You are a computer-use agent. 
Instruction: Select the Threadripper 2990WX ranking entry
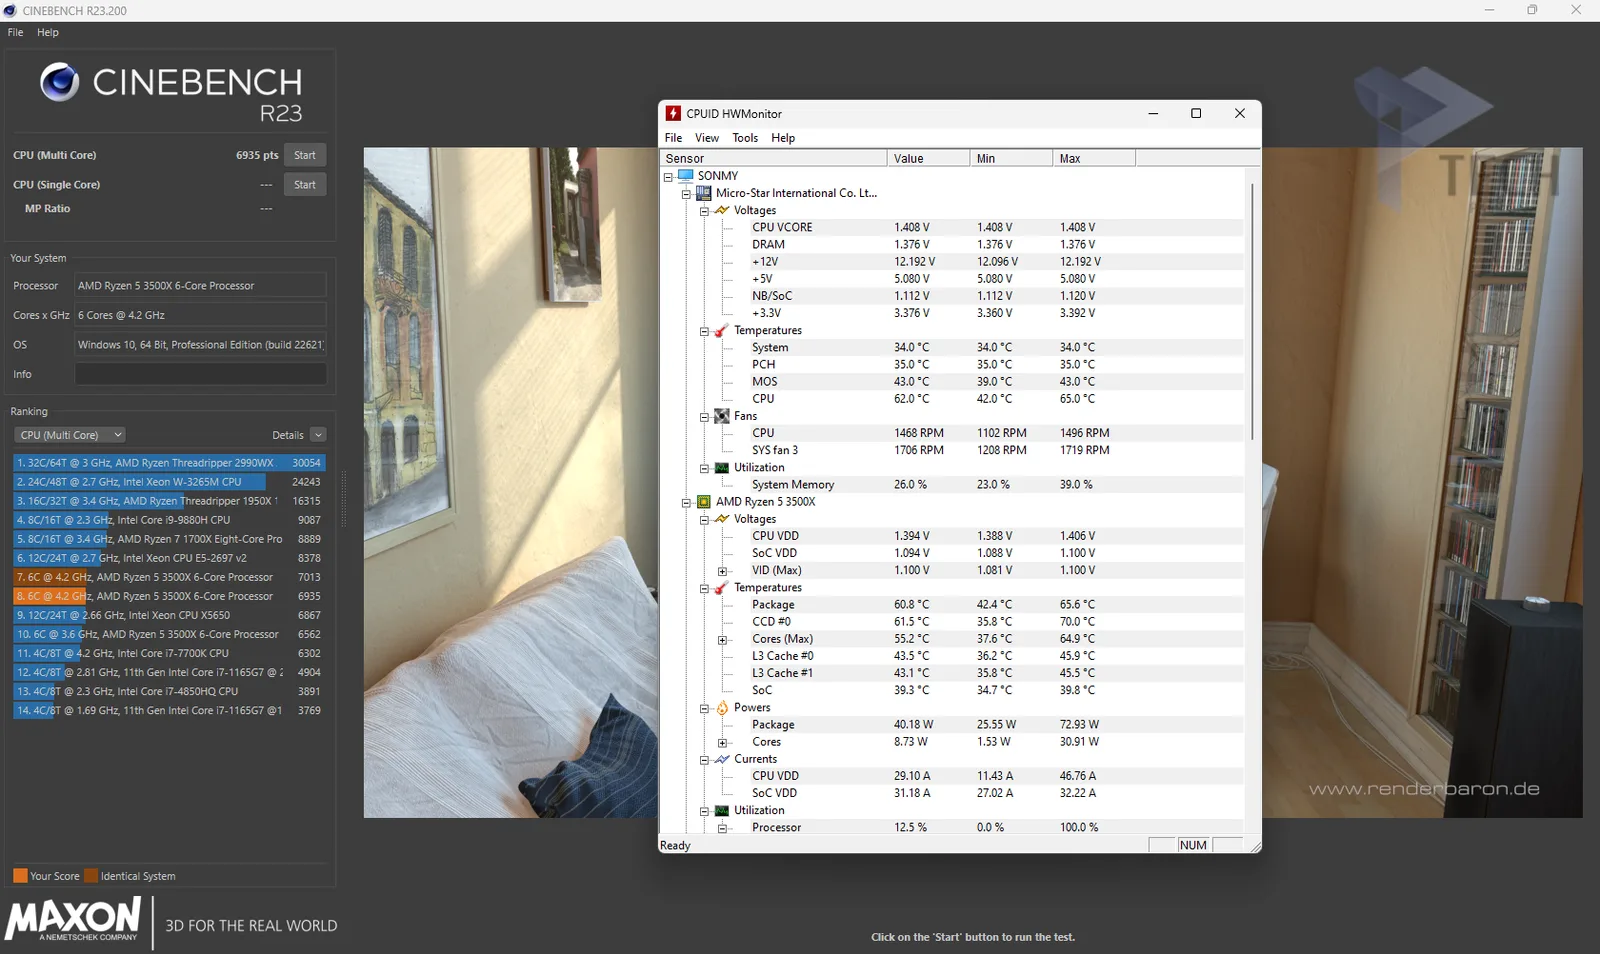click(x=169, y=463)
